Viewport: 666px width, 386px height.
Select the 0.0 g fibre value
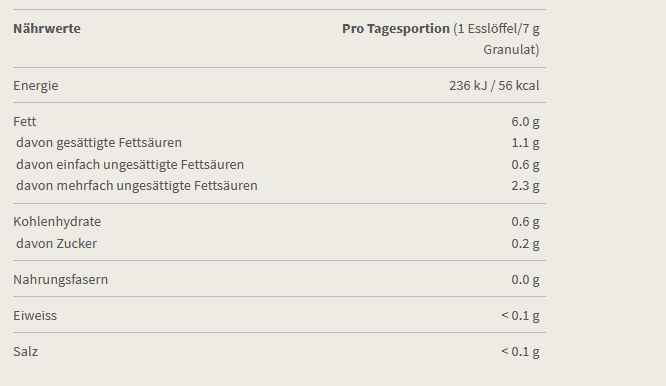[x=525, y=280]
